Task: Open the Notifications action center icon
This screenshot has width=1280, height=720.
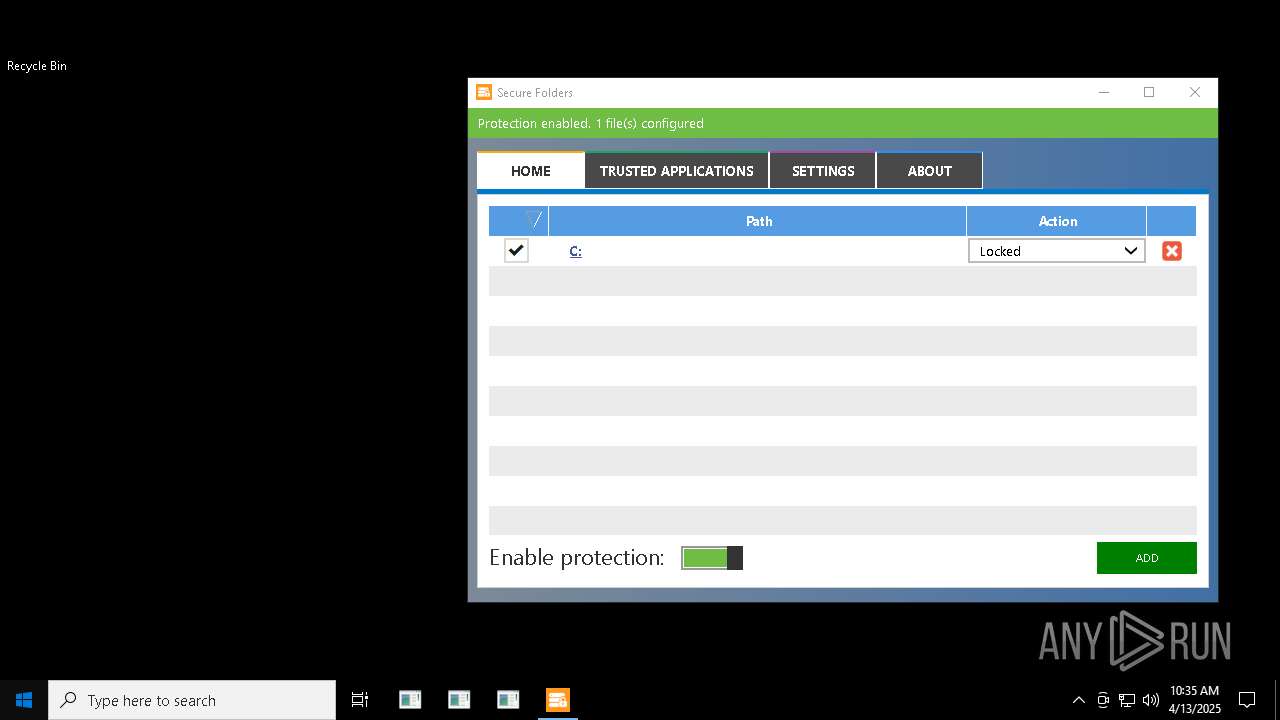Action: pos(1247,700)
